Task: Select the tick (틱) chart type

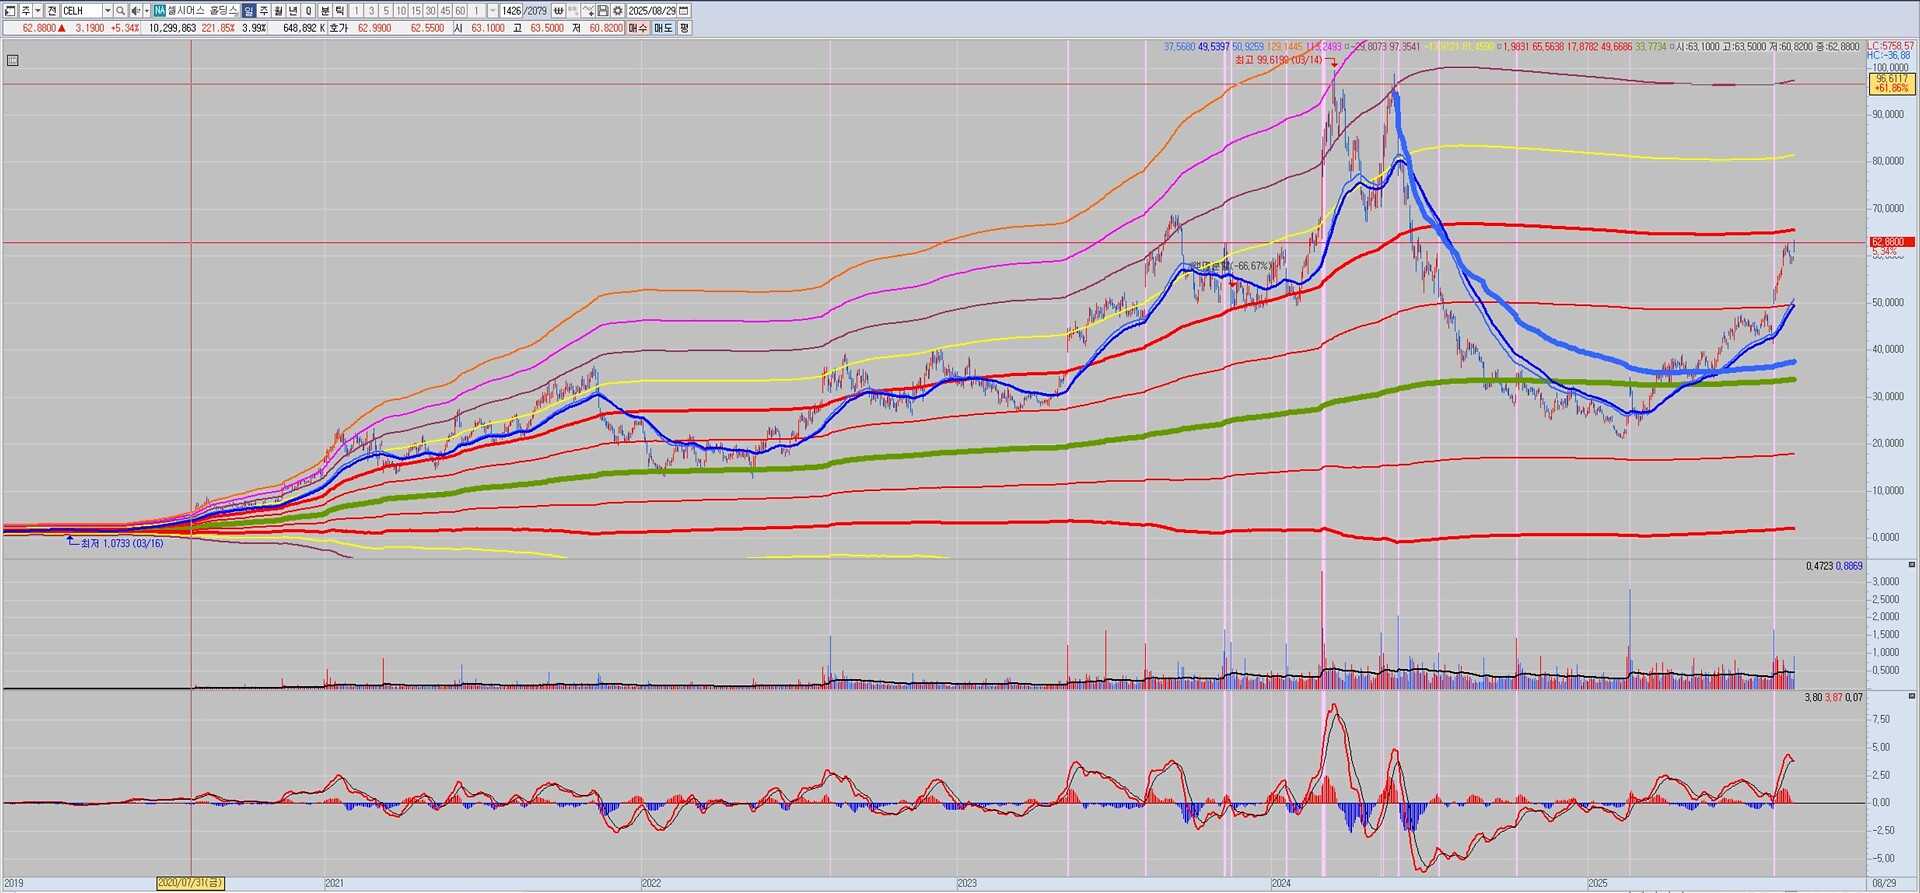Action: click(x=340, y=11)
